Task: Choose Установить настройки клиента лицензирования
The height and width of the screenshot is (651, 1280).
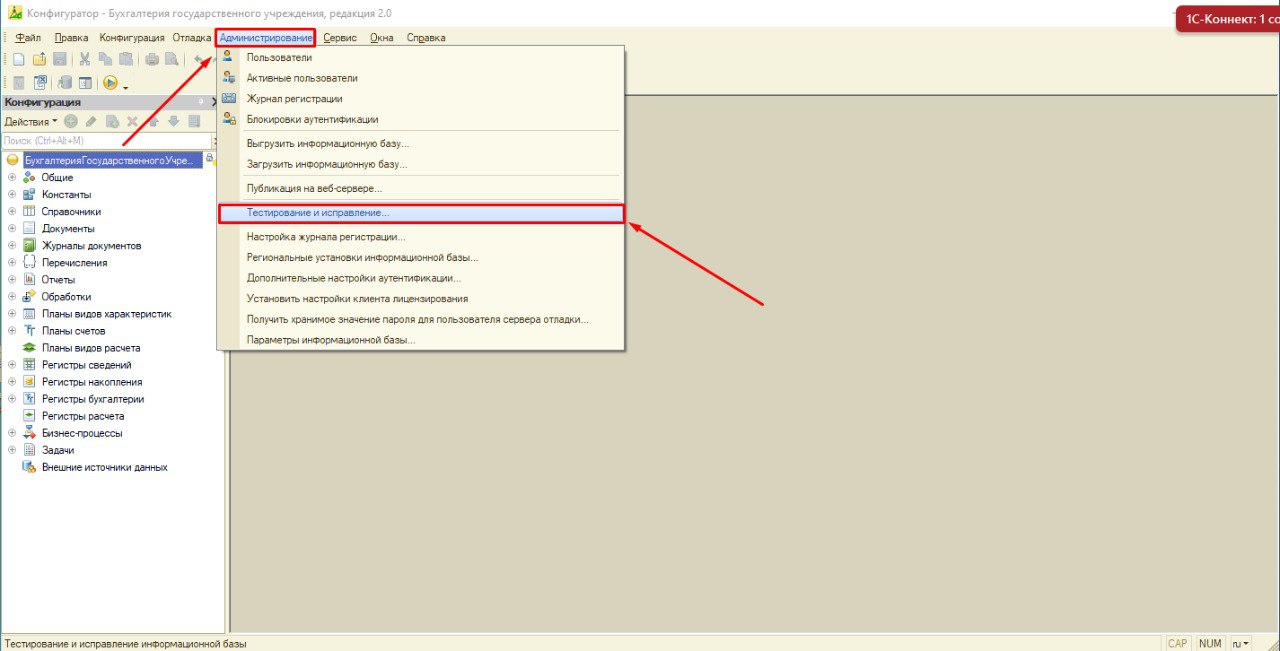Action: pyautogui.click(x=420, y=299)
